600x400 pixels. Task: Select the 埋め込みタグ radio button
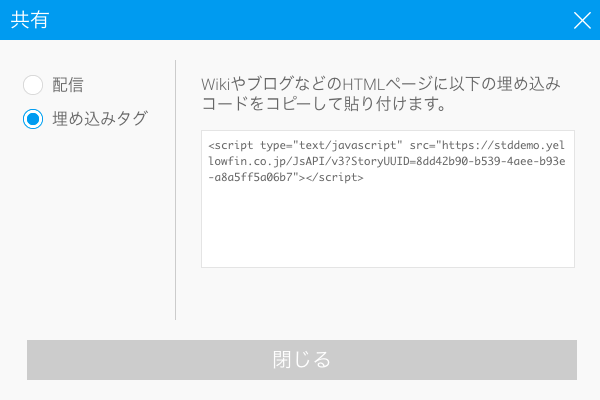pyautogui.click(x=33, y=119)
